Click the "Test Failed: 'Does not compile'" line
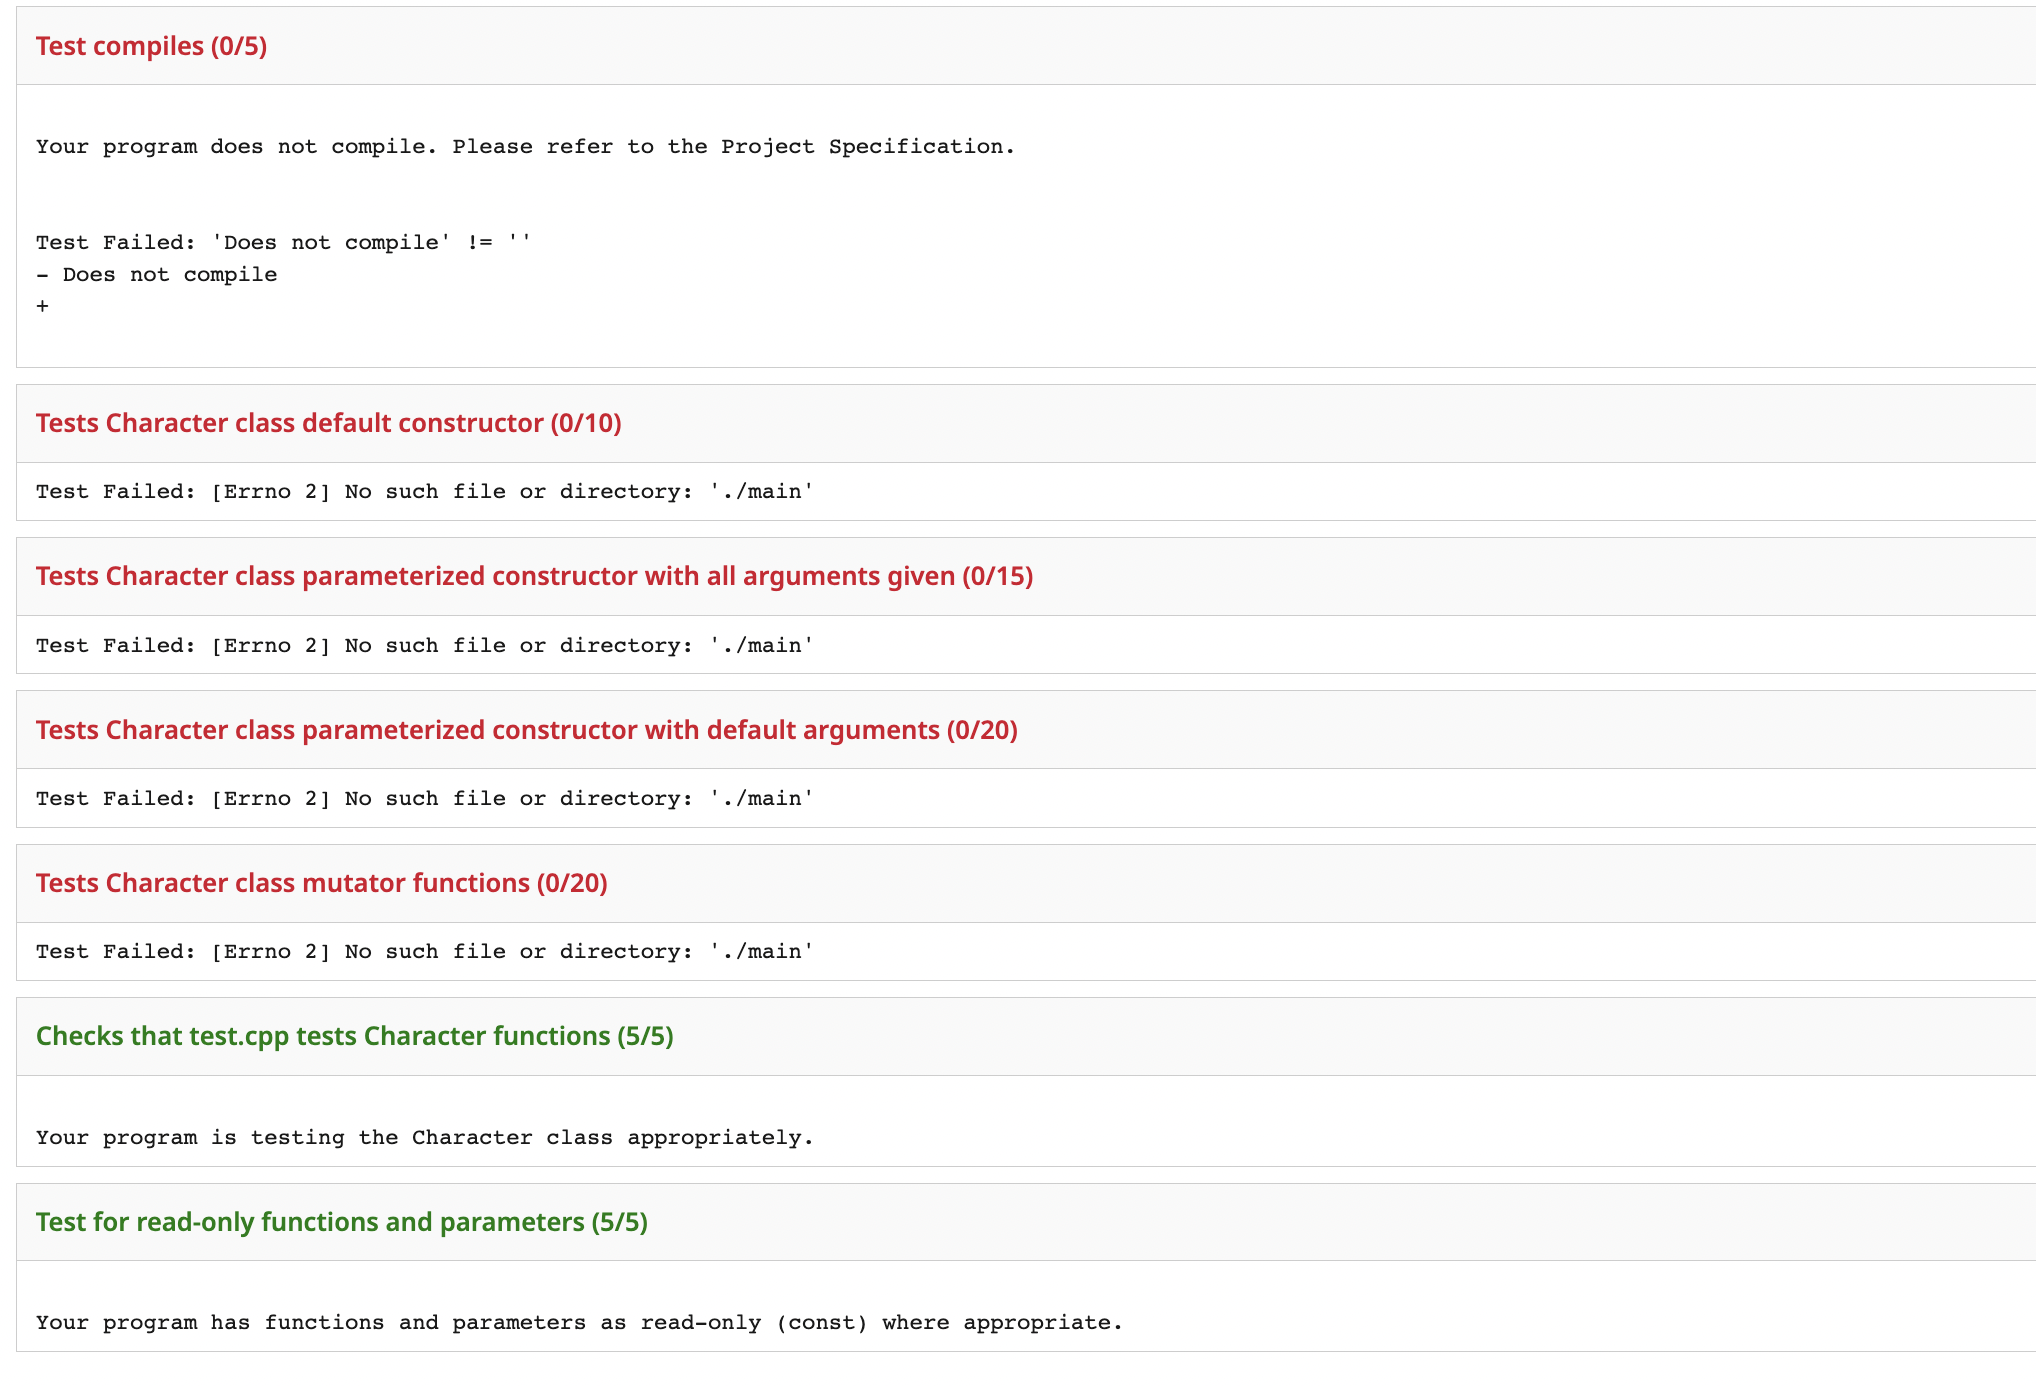The image size is (2036, 1386). point(283,243)
